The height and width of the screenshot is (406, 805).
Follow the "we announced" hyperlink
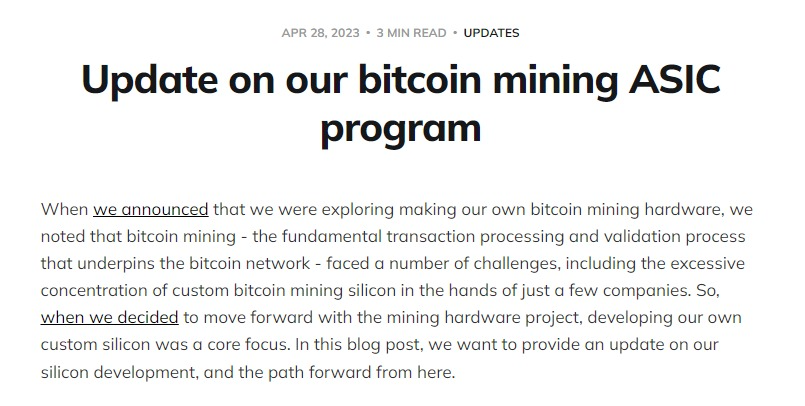point(150,209)
